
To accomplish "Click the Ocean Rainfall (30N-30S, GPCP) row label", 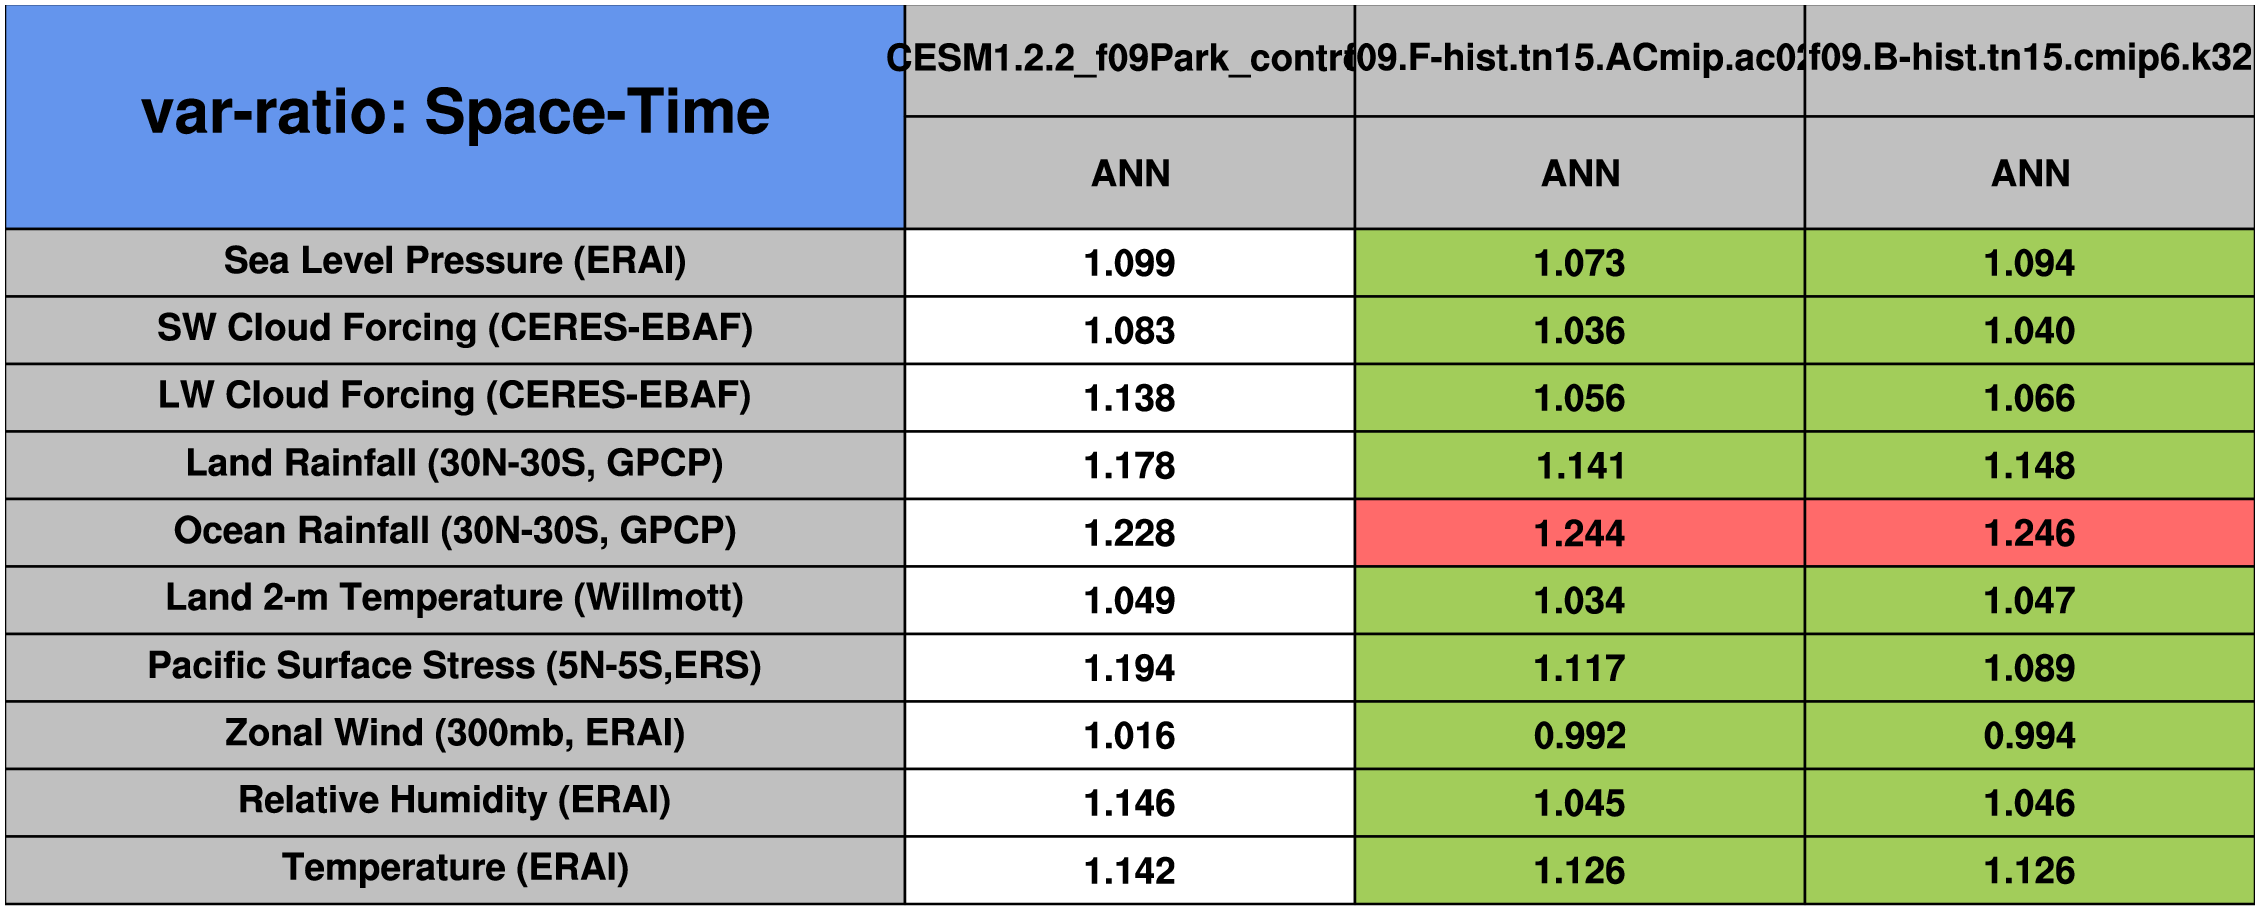I will (x=455, y=532).
